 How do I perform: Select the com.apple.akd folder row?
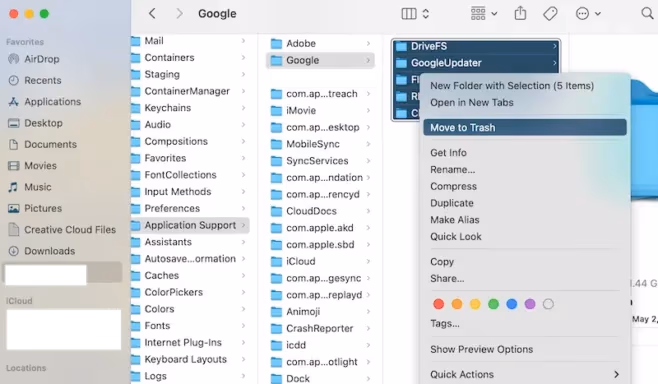coord(320,228)
